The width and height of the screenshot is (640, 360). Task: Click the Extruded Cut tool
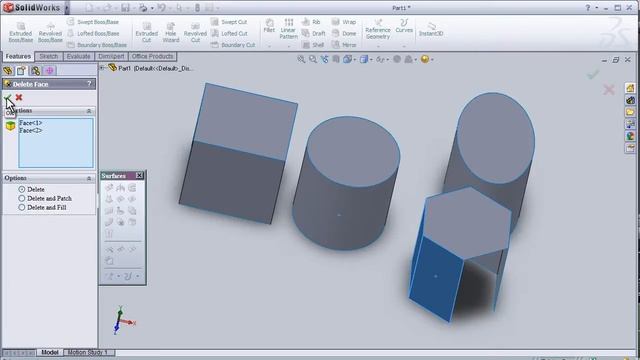click(147, 32)
